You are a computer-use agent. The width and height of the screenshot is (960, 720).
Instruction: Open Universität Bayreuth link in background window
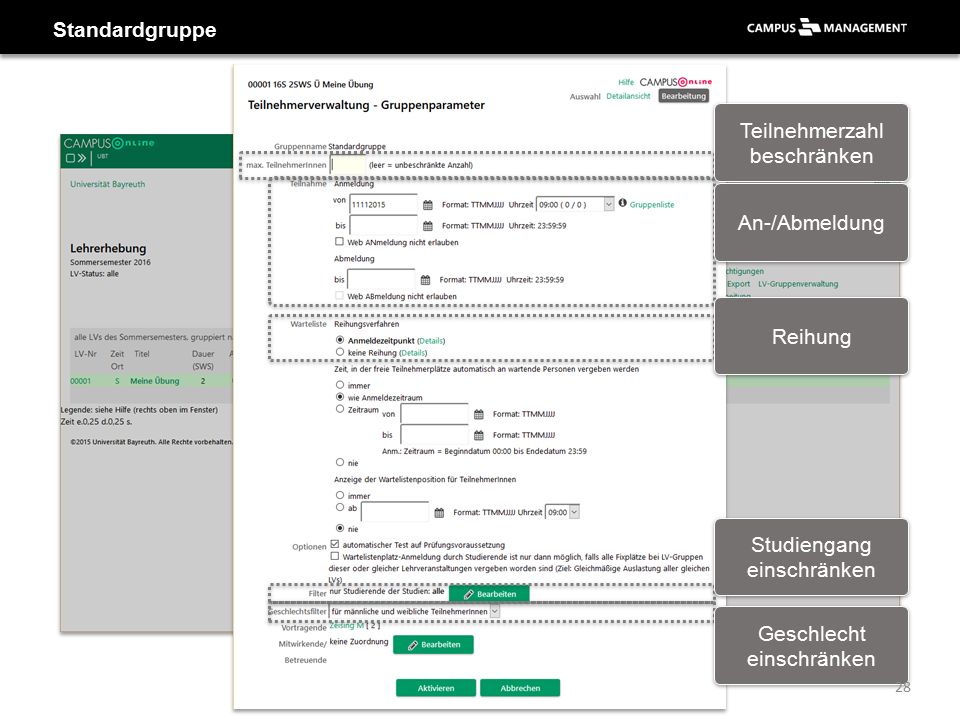click(108, 184)
